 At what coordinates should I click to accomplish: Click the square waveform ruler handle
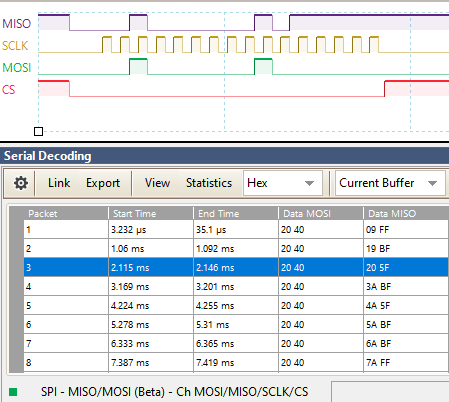[x=38, y=131]
